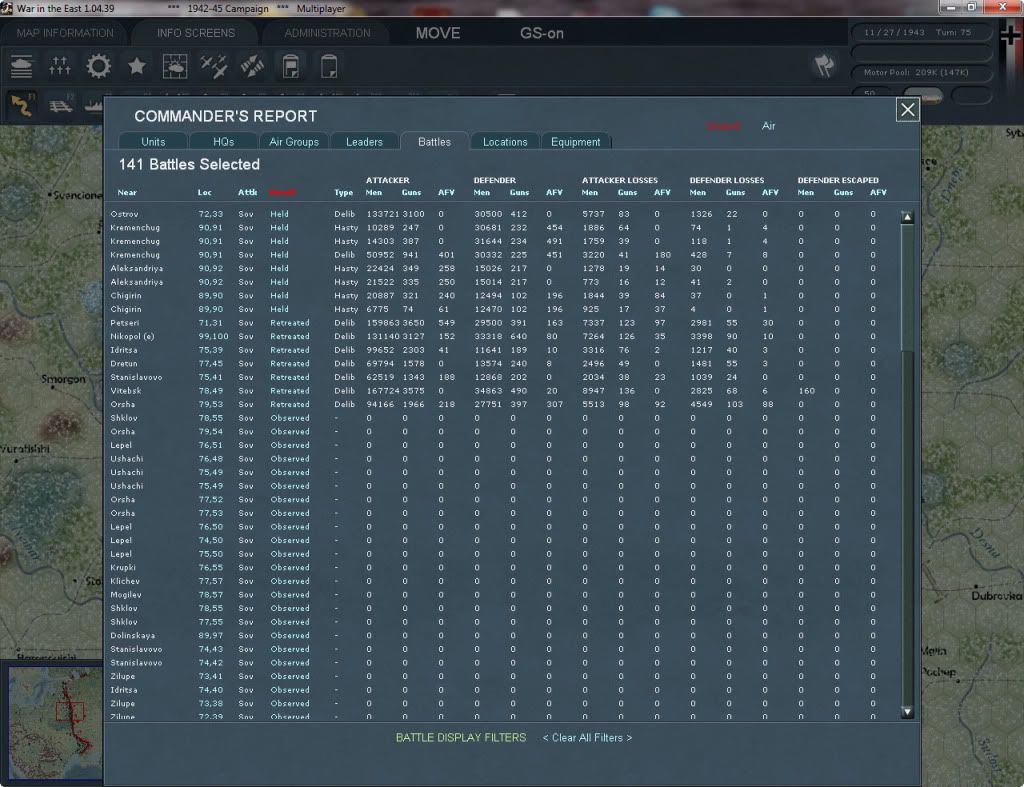Image resolution: width=1024 pixels, height=787 pixels.
Task: Sort battles by the Loc column header
Action: pos(204,193)
